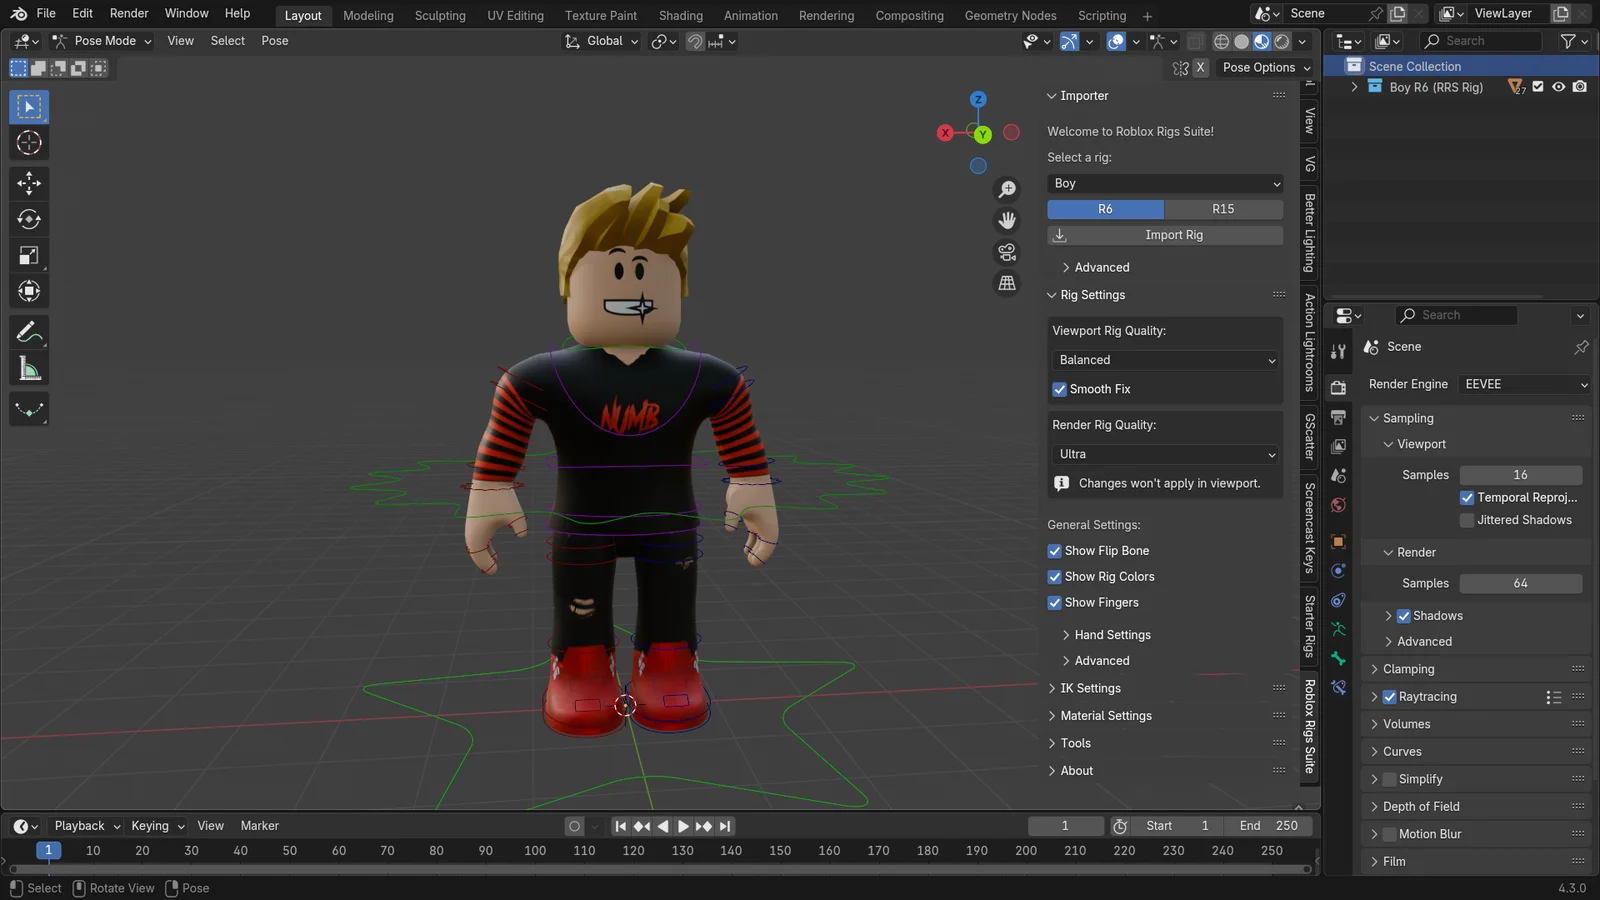Select the Scale tool
Viewport: 1600px width, 900px height.
tap(29, 255)
